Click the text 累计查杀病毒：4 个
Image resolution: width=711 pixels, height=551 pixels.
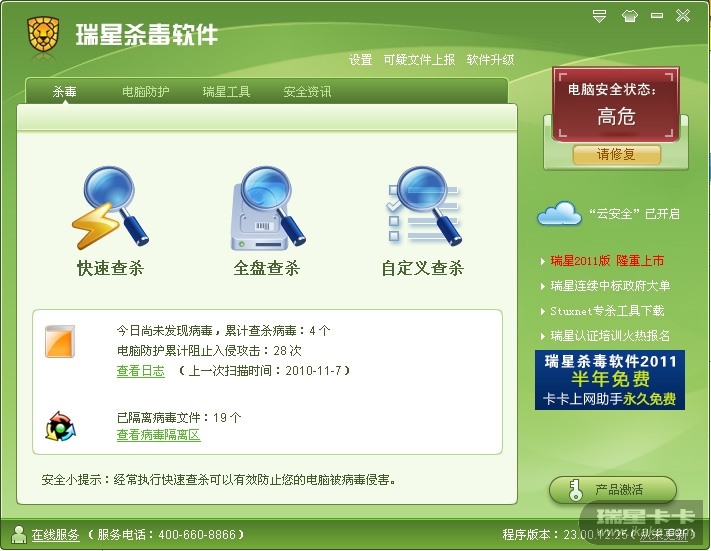(278, 331)
